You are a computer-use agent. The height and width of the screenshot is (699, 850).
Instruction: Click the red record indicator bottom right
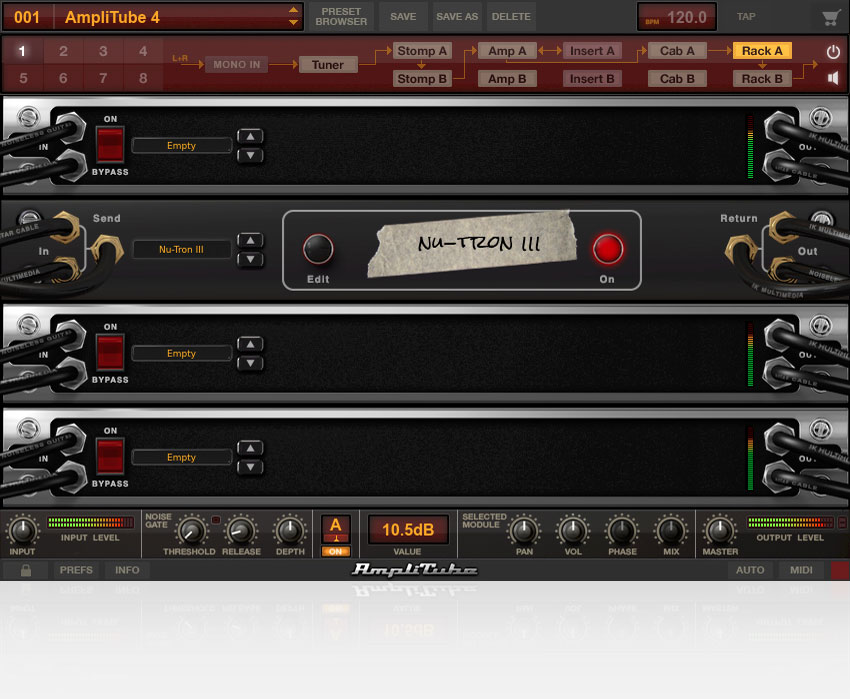point(840,570)
